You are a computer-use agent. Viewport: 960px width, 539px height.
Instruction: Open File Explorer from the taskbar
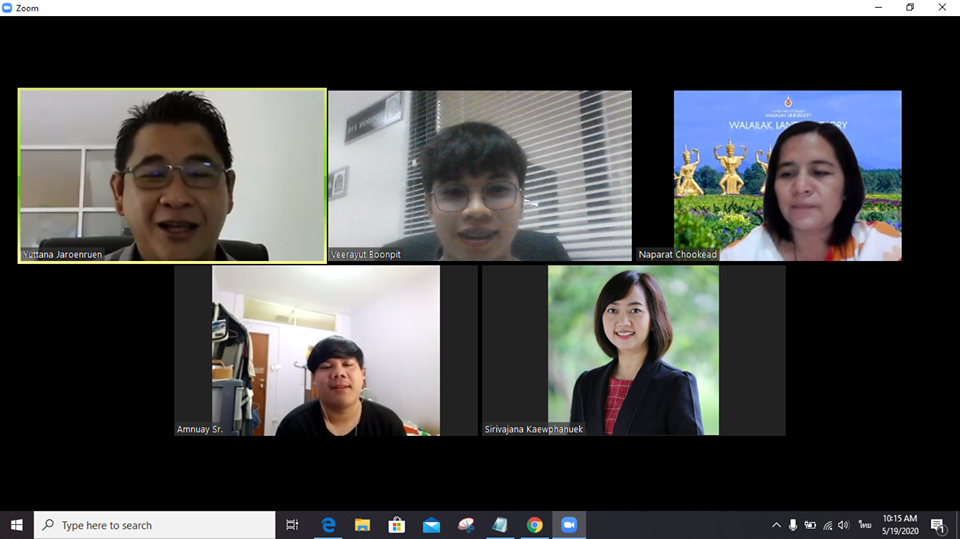[x=362, y=525]
